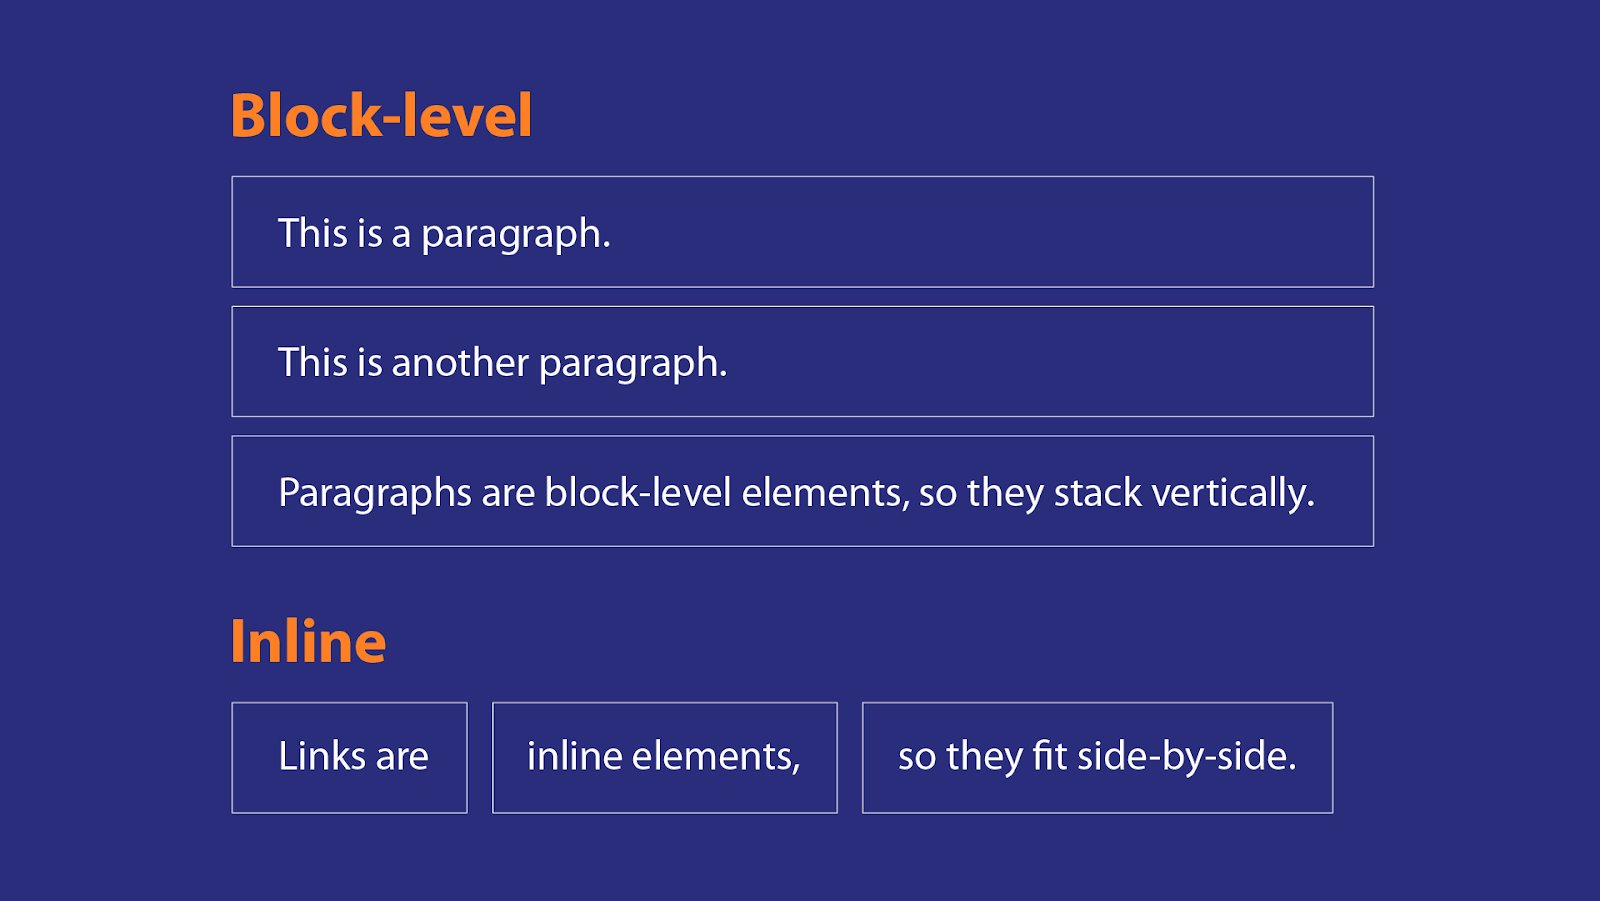Click "paragraph." in the second paragraph box
The width and height of the screenshot is (1600, 901).
(x=633, y=364)
